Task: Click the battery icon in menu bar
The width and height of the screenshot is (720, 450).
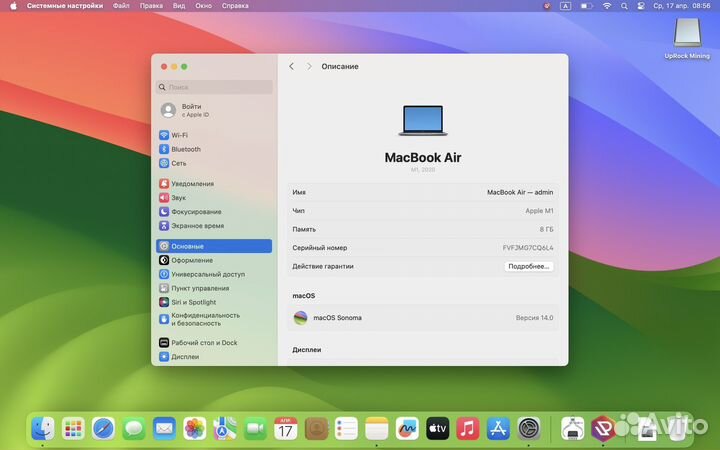Action: (586, 6)
